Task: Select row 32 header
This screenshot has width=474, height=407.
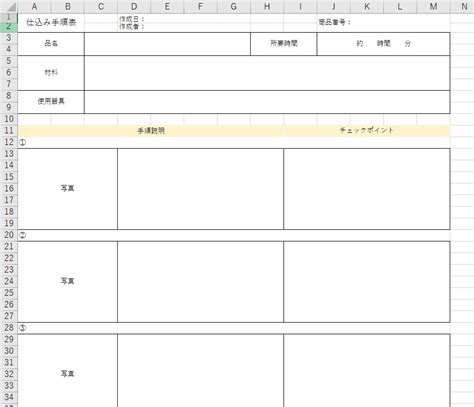Action: [x=9, y=374]
